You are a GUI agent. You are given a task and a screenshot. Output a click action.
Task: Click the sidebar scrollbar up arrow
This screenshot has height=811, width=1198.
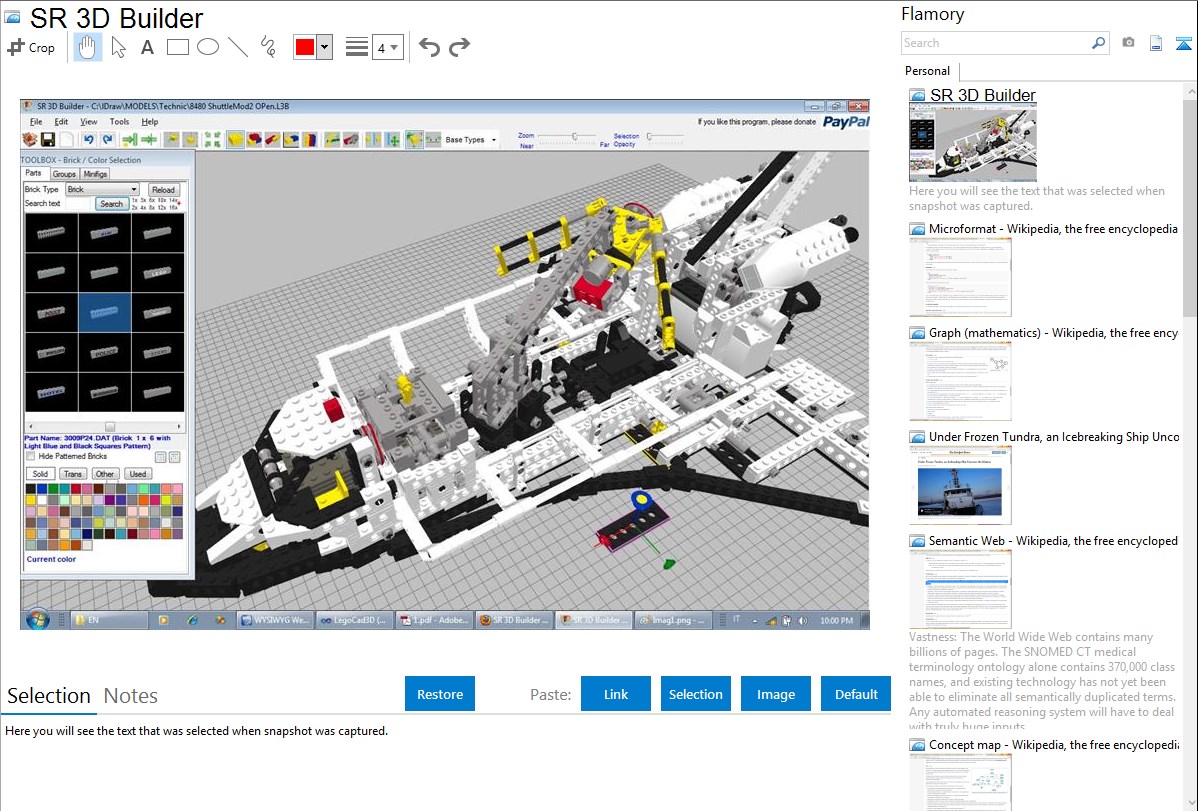pos(1190,91)
